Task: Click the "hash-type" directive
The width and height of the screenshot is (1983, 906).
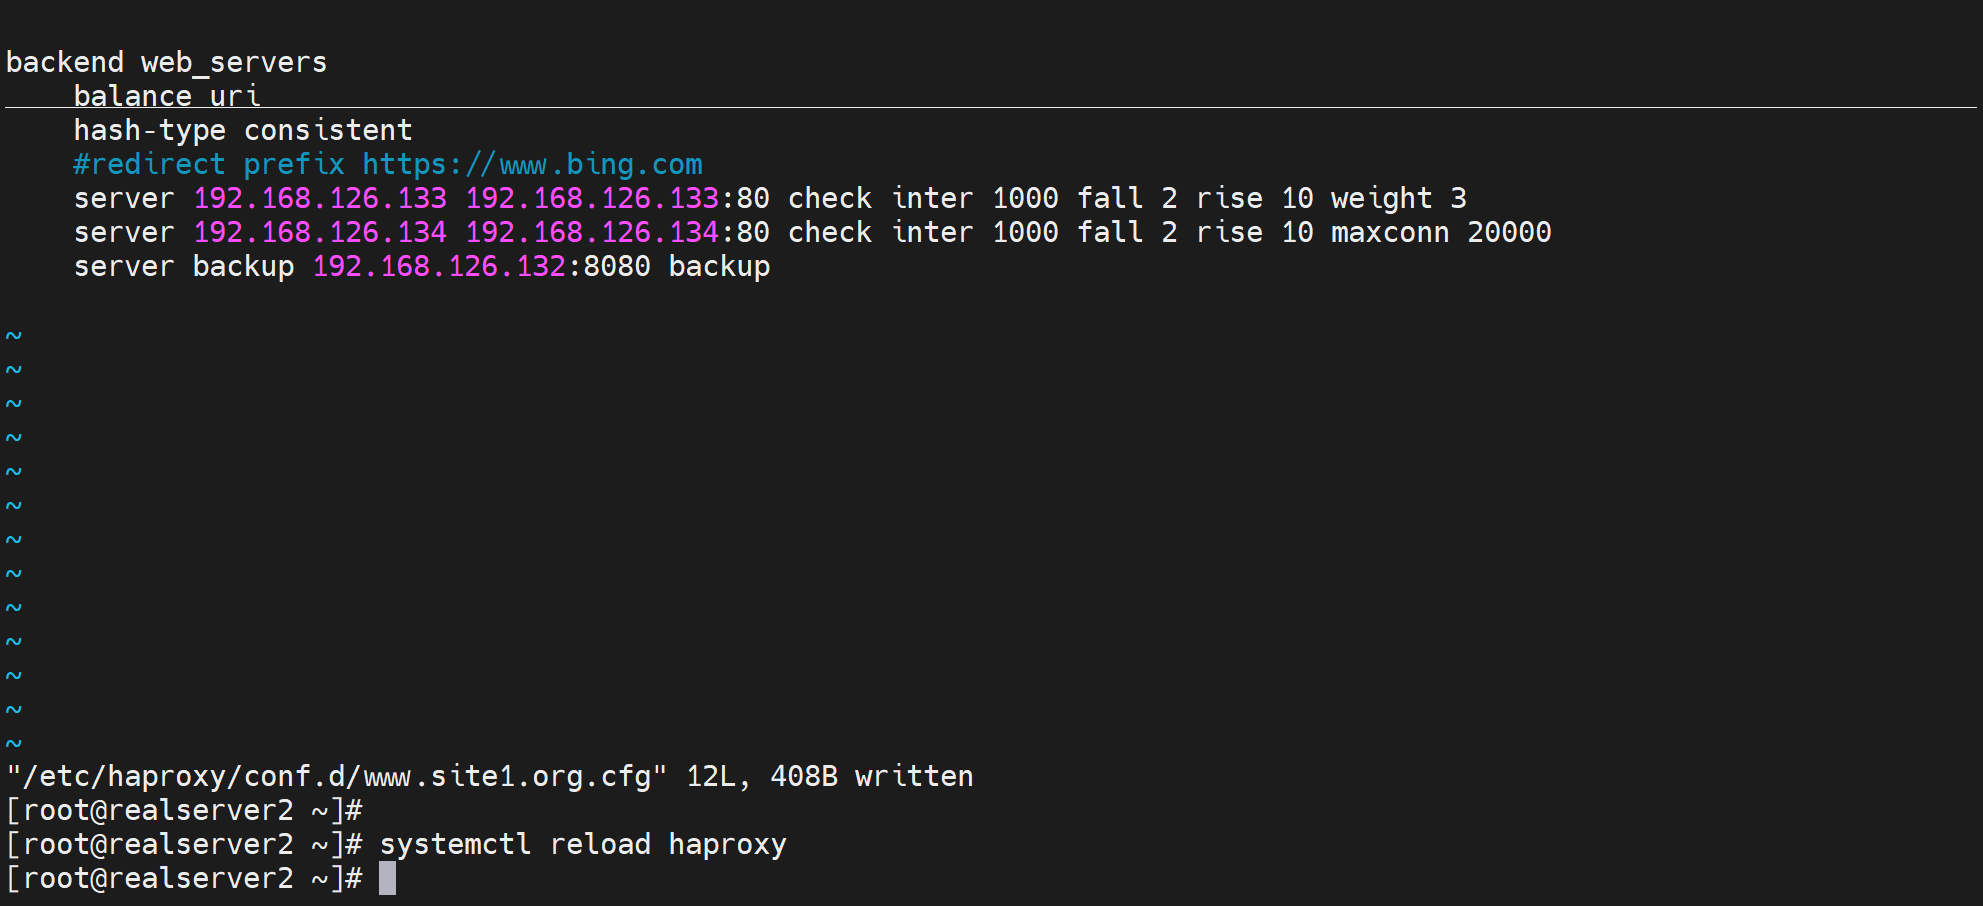Action: tap(150, 130)
